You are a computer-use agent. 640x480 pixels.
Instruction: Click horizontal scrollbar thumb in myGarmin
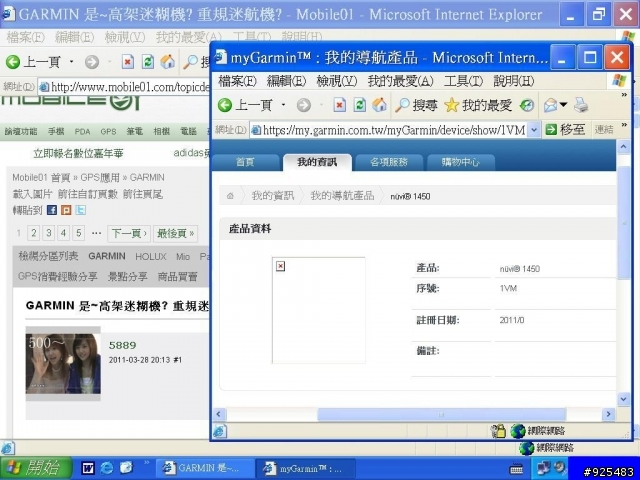[441, 414]
